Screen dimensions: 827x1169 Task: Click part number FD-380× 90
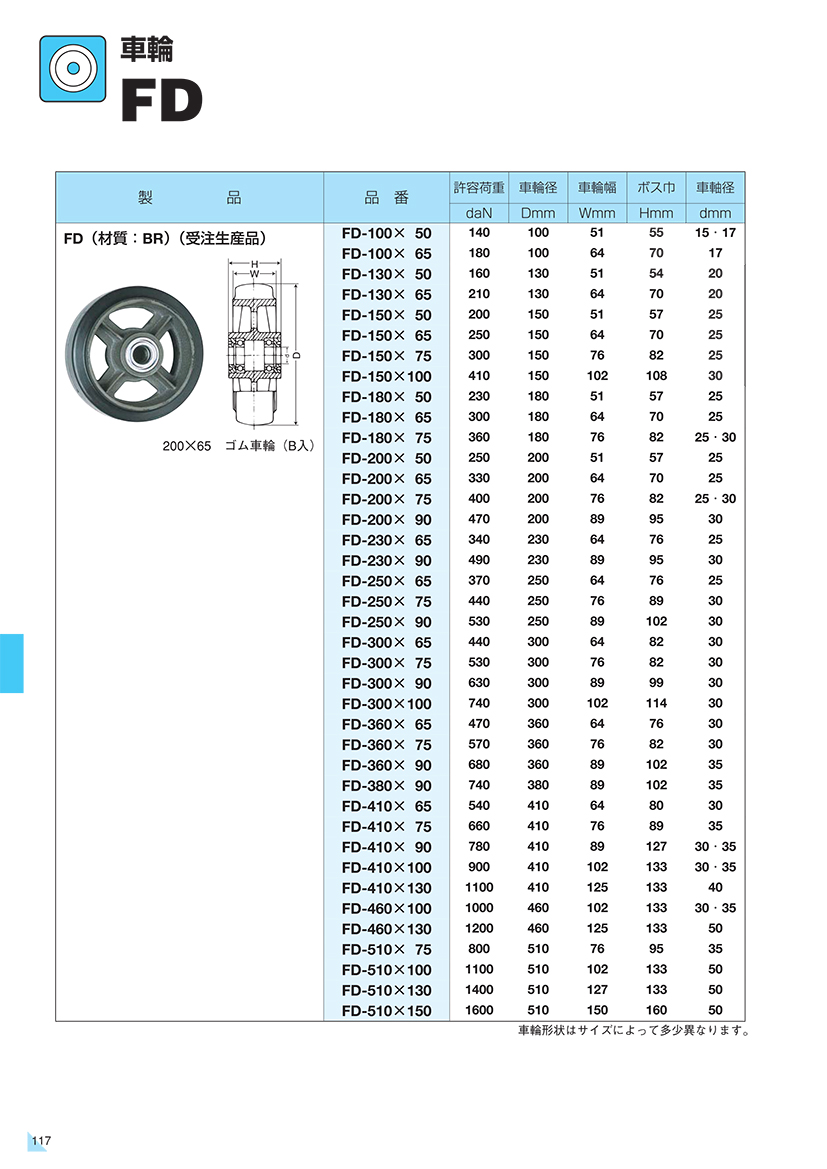coord(386,786)
